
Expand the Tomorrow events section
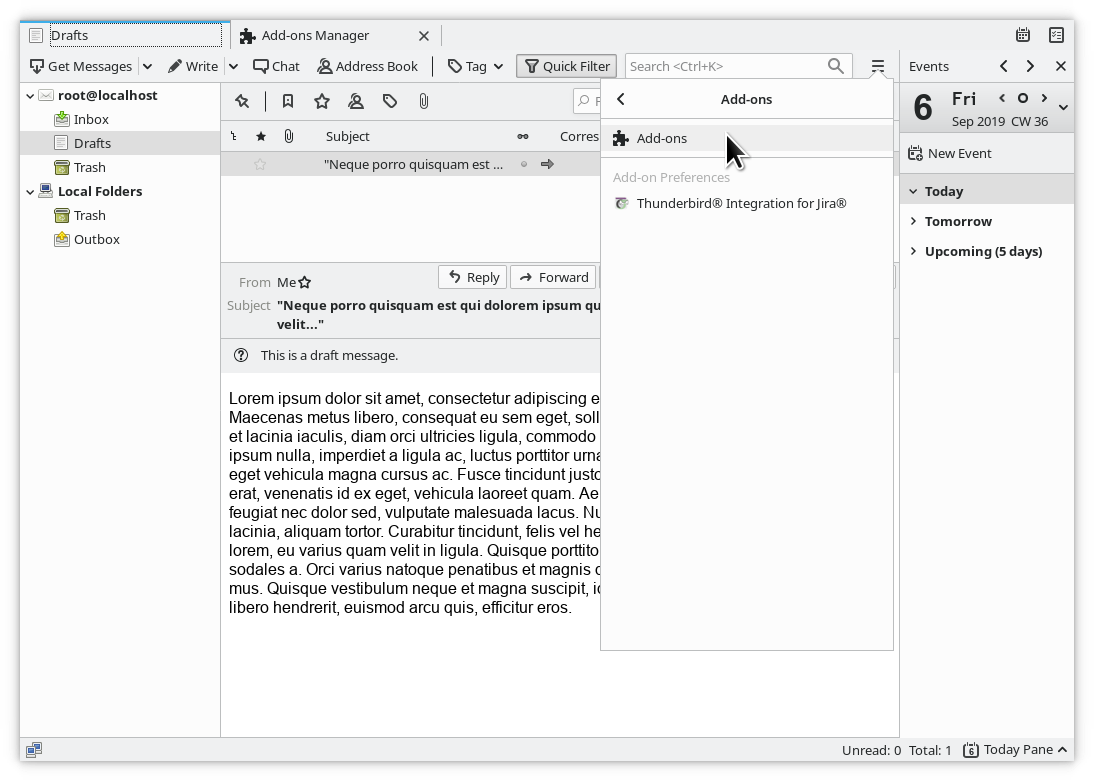[x=914, y=221]
